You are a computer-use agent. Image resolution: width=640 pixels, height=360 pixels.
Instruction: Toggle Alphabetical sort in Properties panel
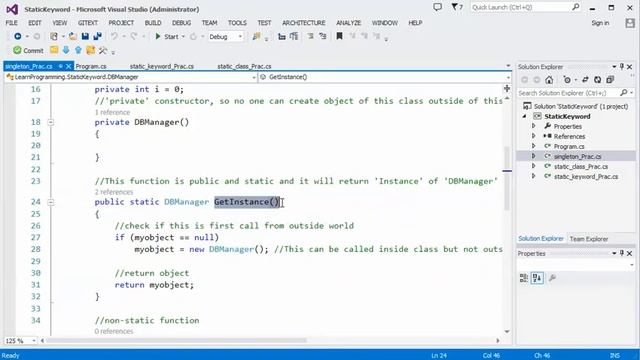[537, 278]
